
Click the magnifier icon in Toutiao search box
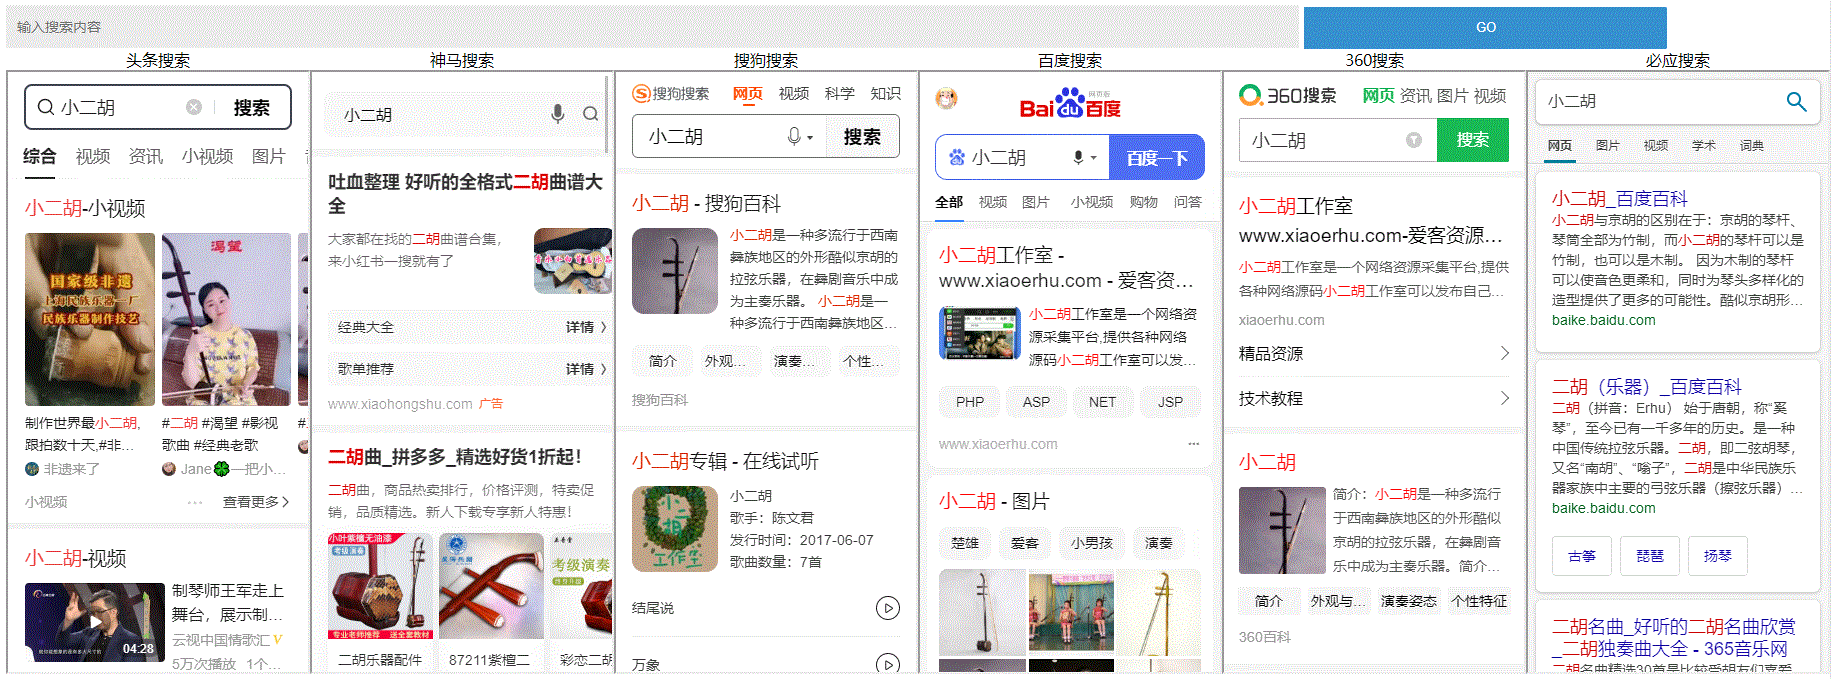(46, 107)
